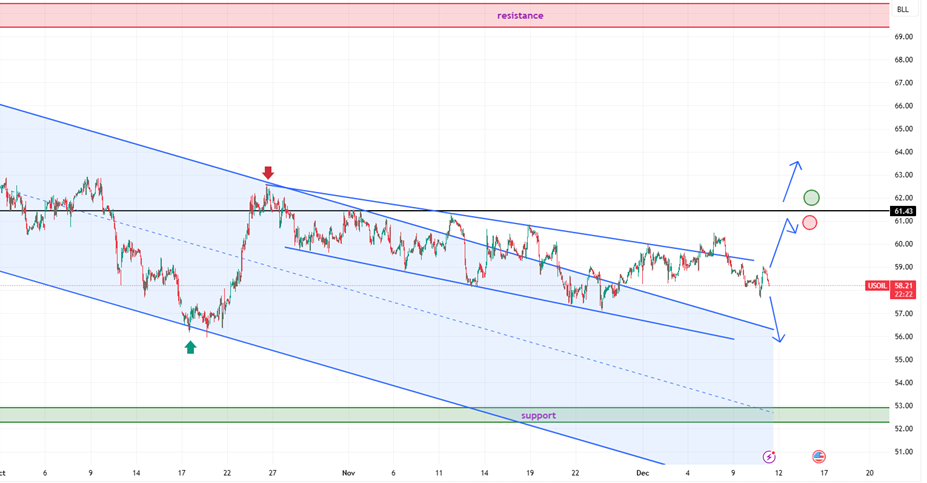
Task: Click the BLL label at top right
Action: (x=903, y=10)
